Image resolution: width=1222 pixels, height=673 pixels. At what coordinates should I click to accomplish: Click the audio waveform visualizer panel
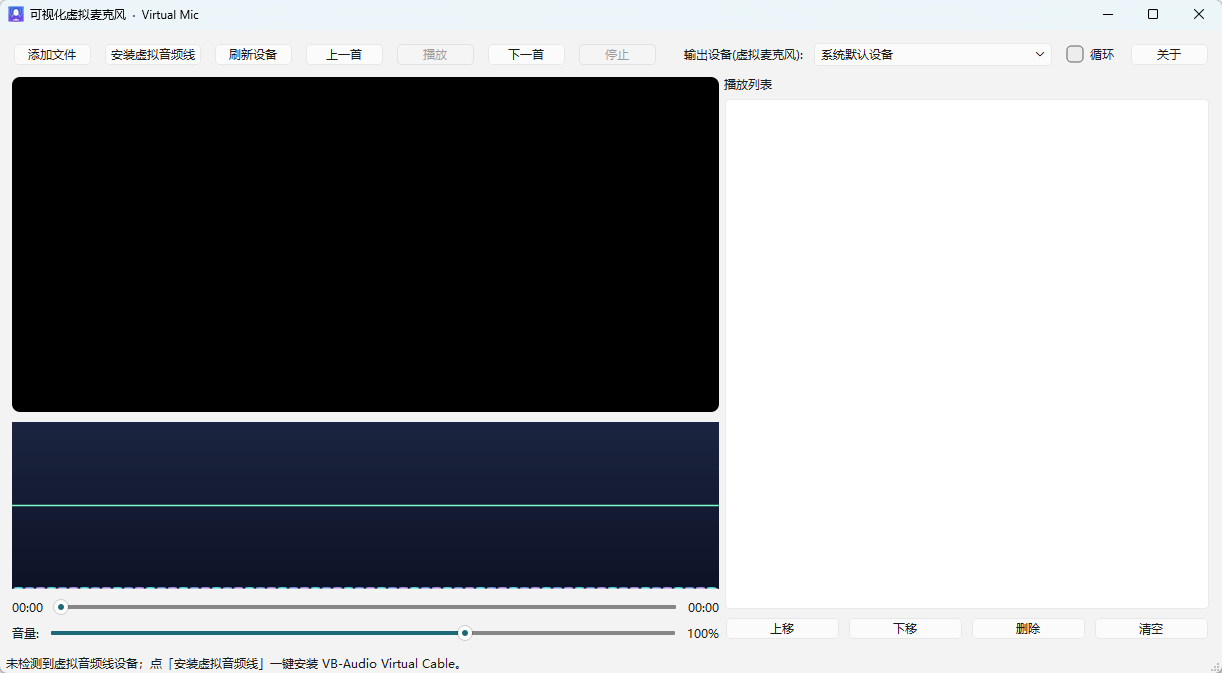[365, 505]
